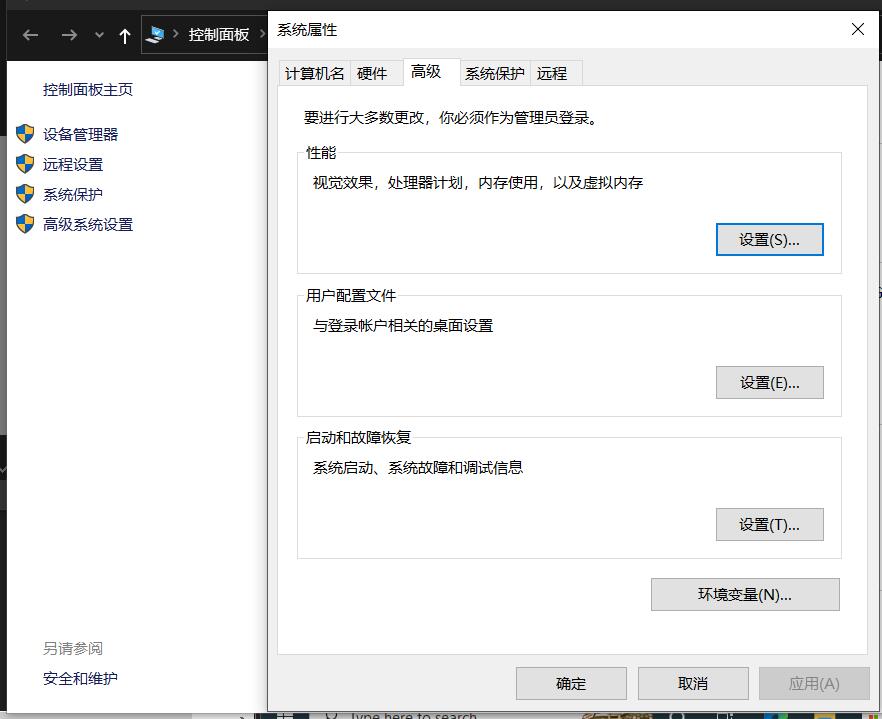This screenshot has width=882, height=719.
Task: Open 安全和维护 link
Action: click(80, 678)
